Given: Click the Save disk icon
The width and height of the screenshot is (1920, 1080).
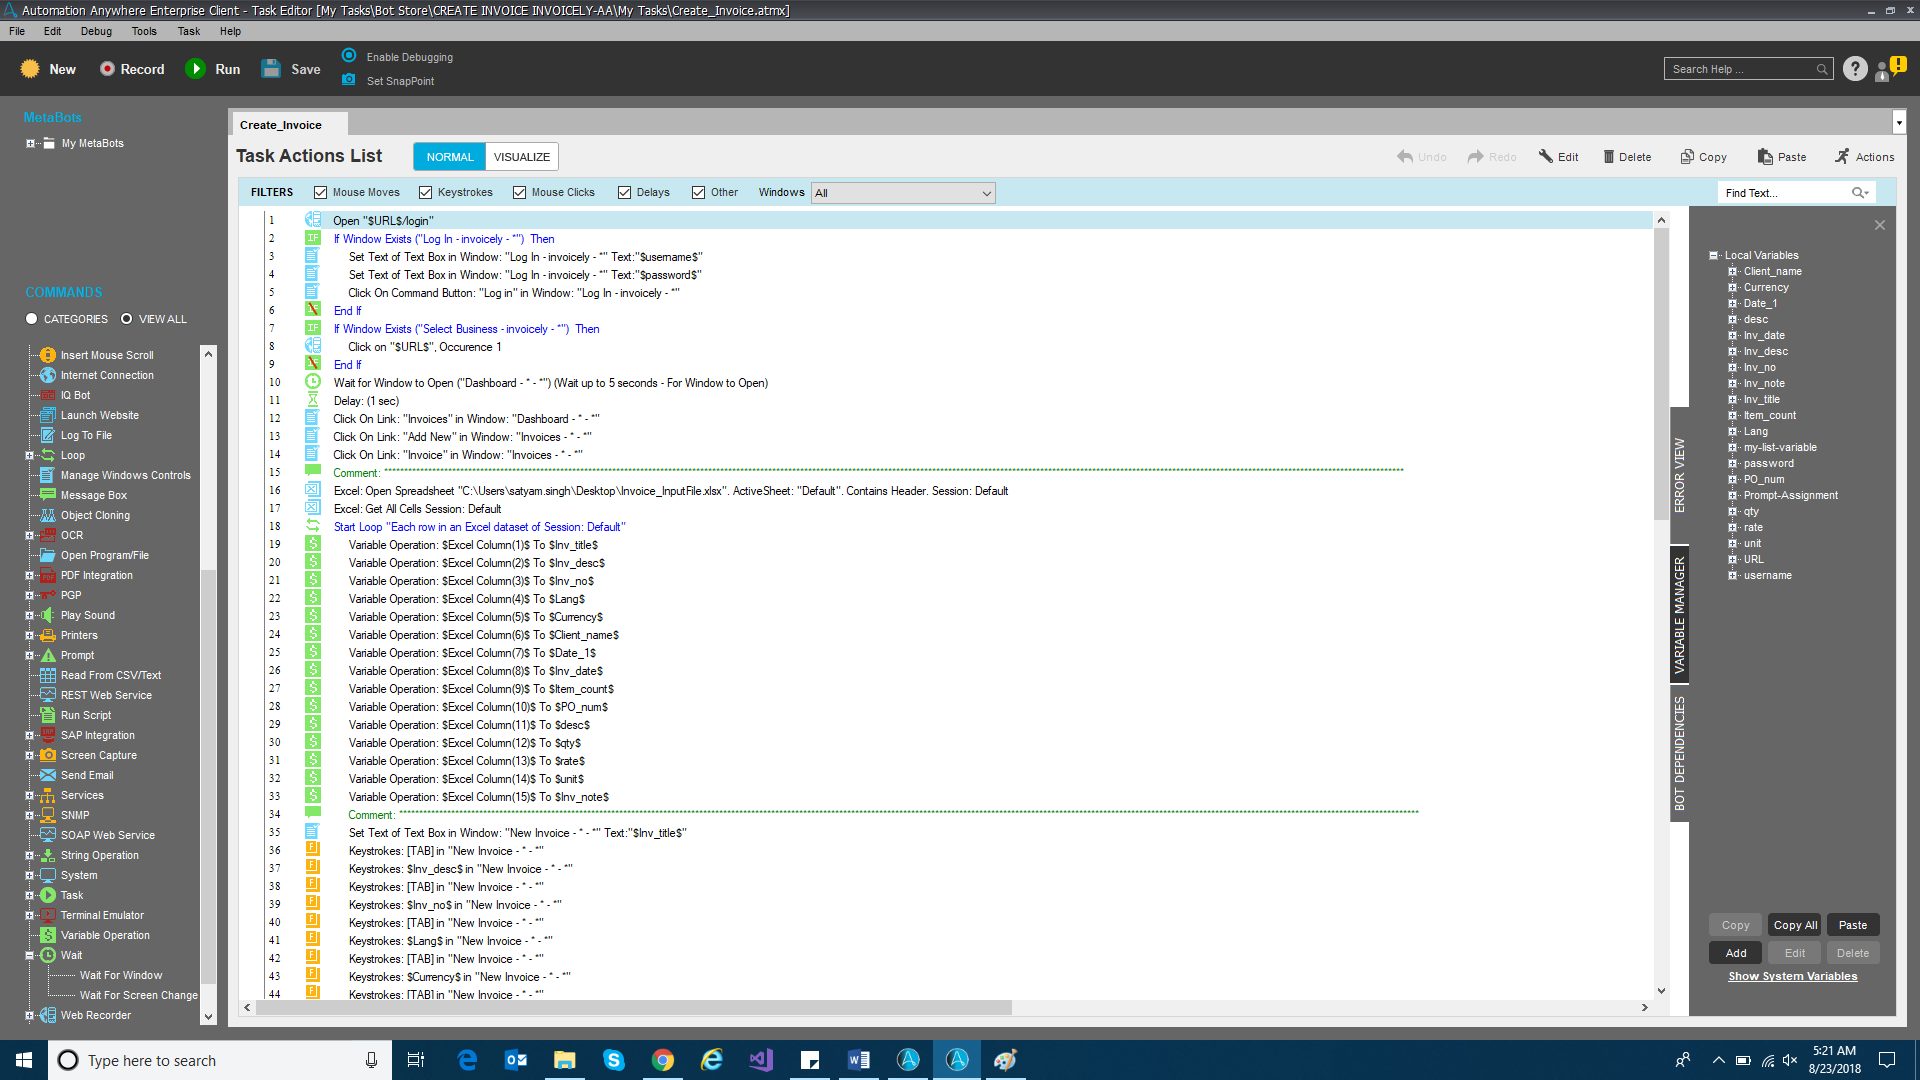Looking at the screenshot, I should (271, 69).
